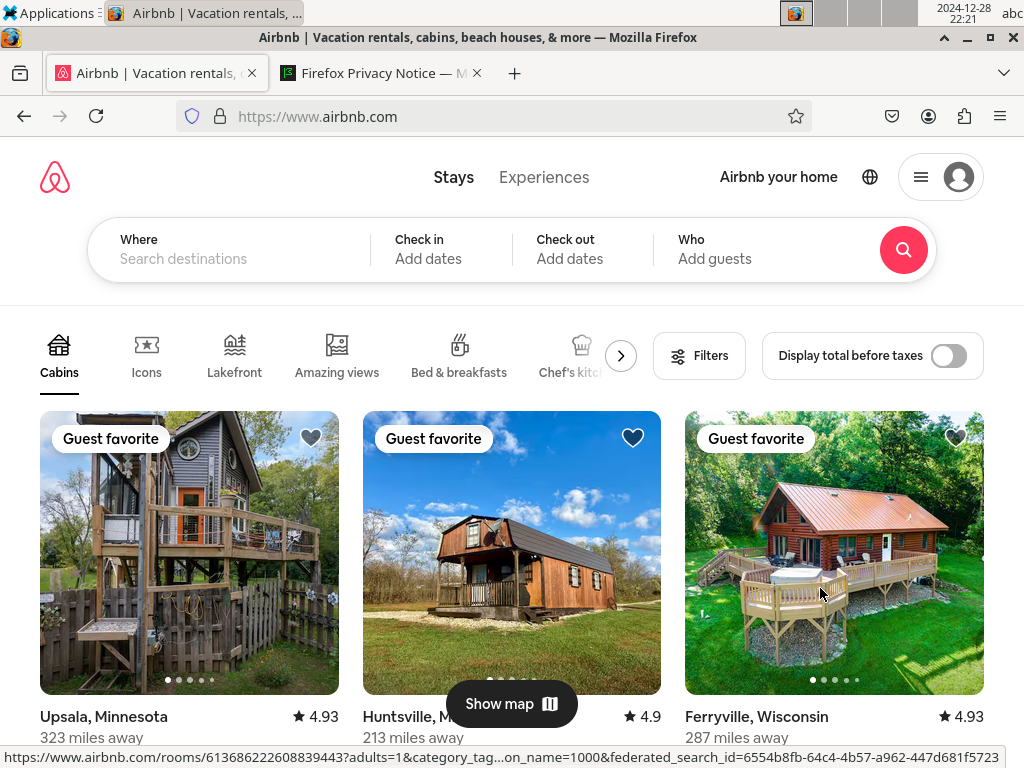This screenshot has height=768, width=1024.
Task: Toggle Display total before taxes switch
Action: pos(948,356)
